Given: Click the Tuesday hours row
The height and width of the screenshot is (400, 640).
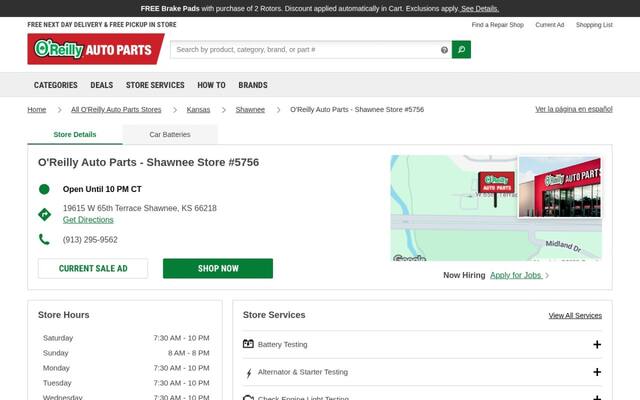Looking at the screenshot, I should (x=126, y=383).
